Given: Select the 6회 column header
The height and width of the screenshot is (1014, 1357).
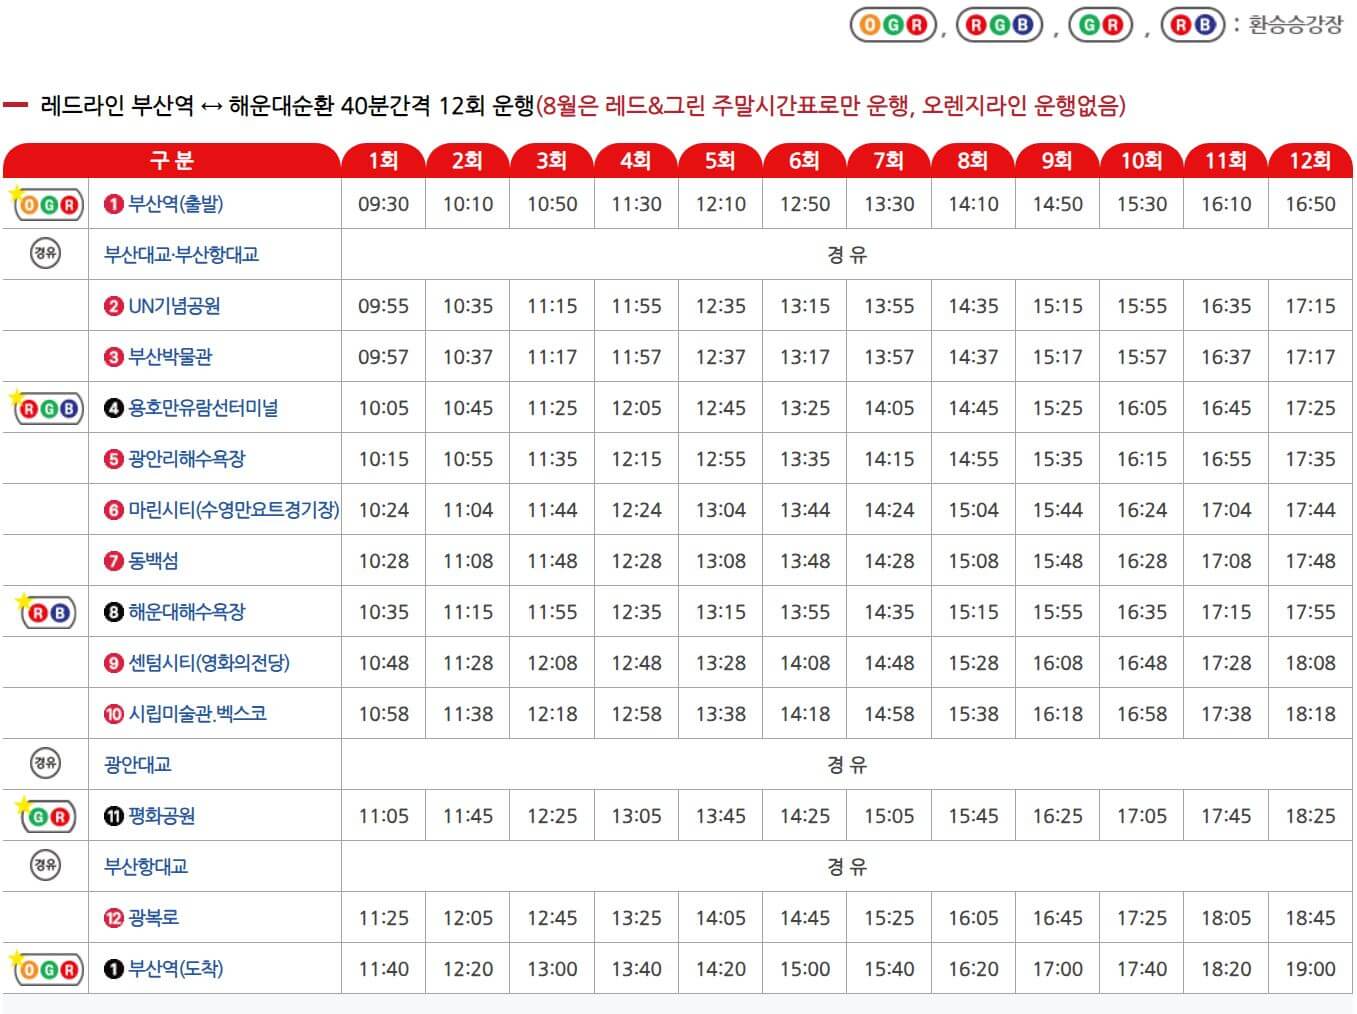Looking at the screenshot, I should (804, 160).
